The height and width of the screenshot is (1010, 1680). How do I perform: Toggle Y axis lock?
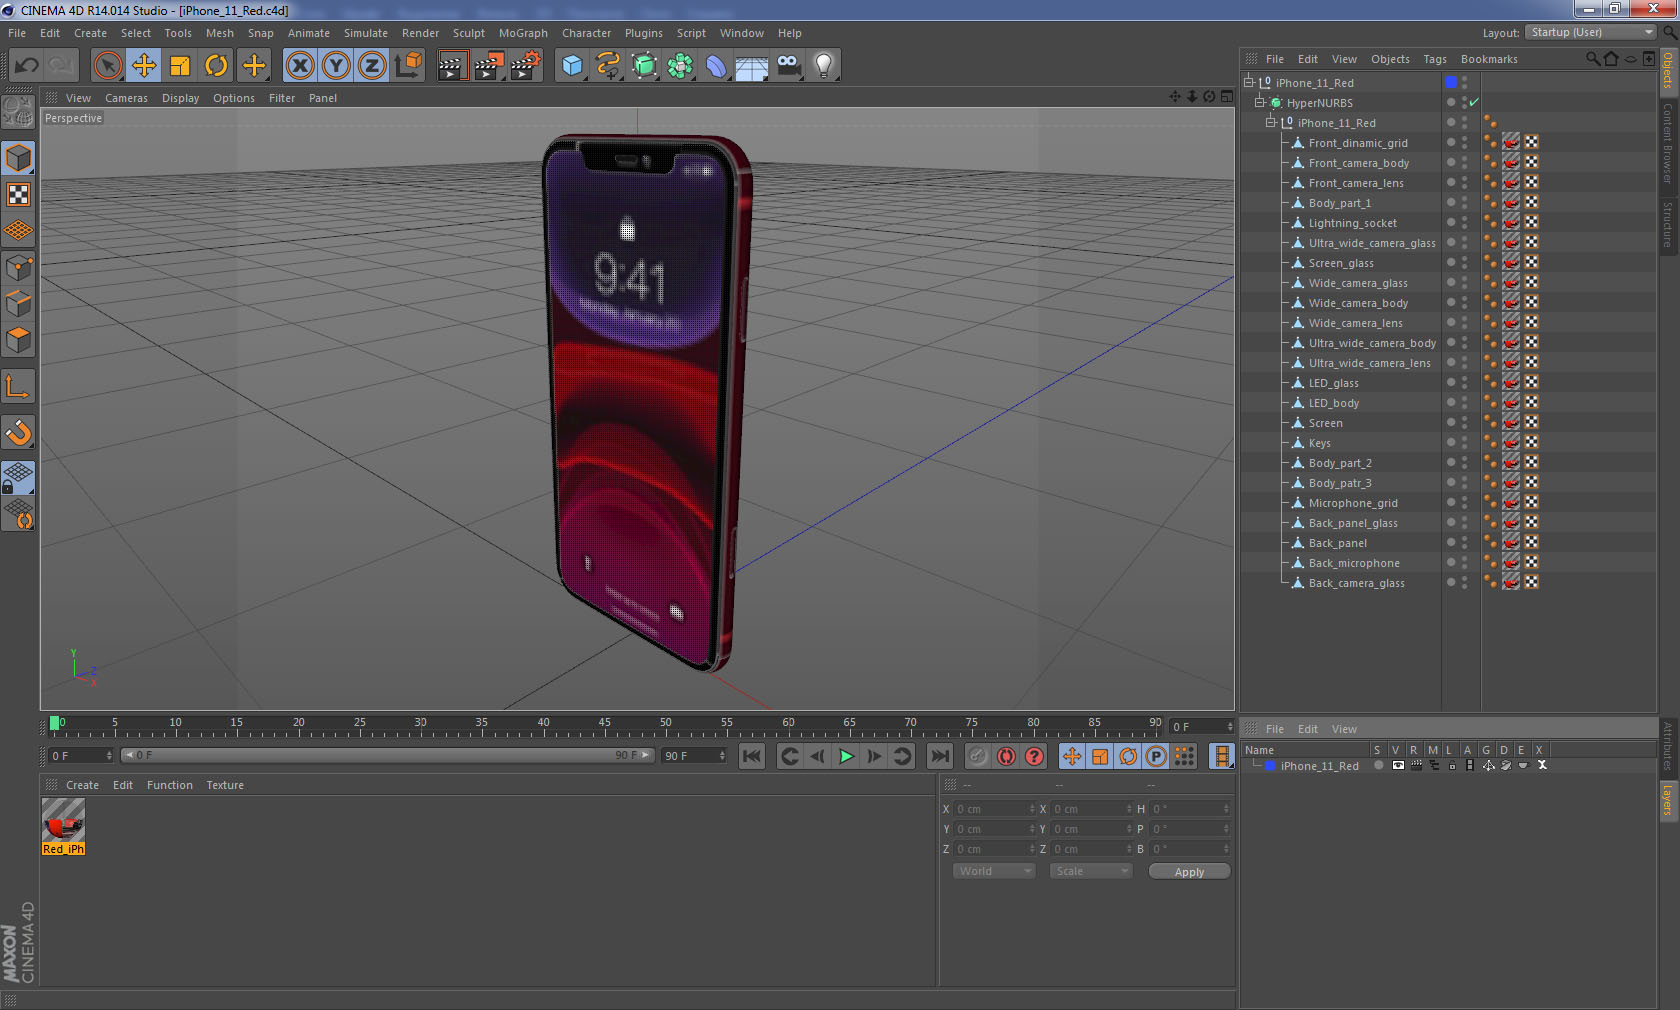coord(336,66)
